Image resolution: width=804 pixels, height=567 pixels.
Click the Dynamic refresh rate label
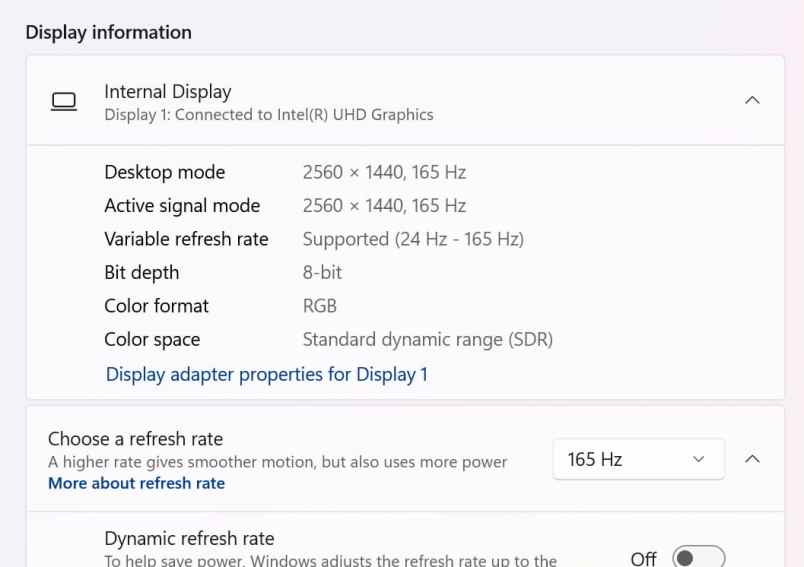click(189, 539)
